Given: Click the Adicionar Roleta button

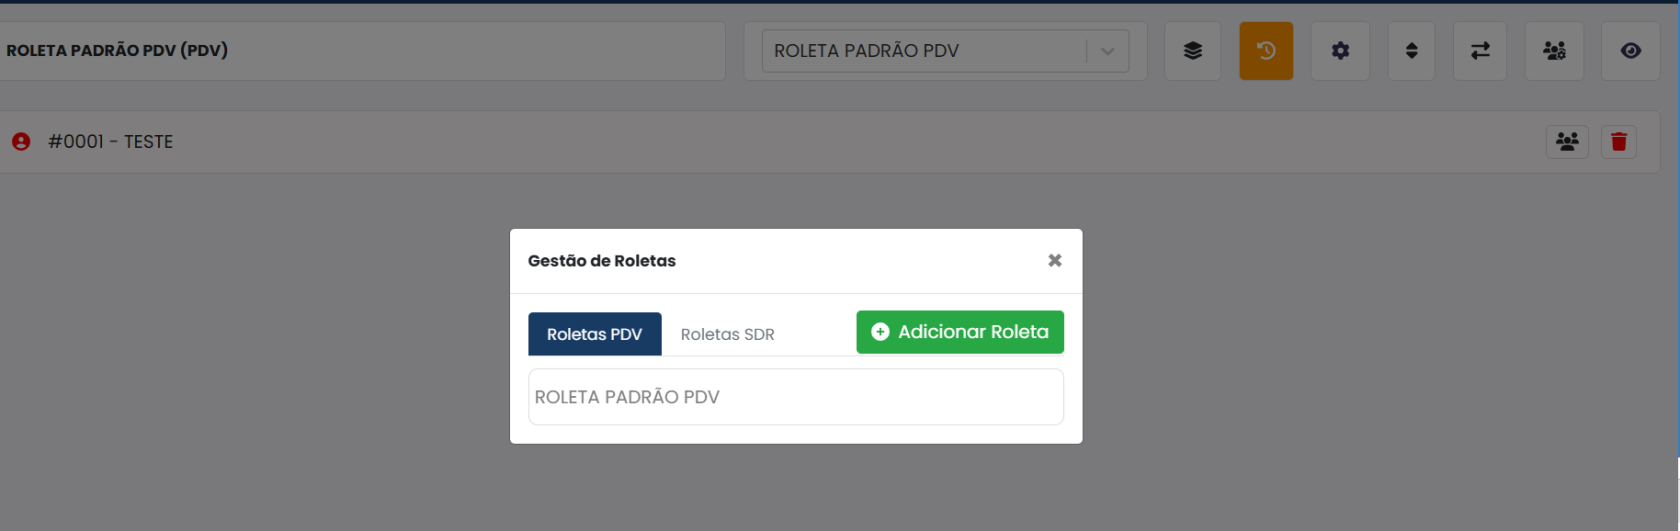Looking at the screenshot, I should click(960, 332).
